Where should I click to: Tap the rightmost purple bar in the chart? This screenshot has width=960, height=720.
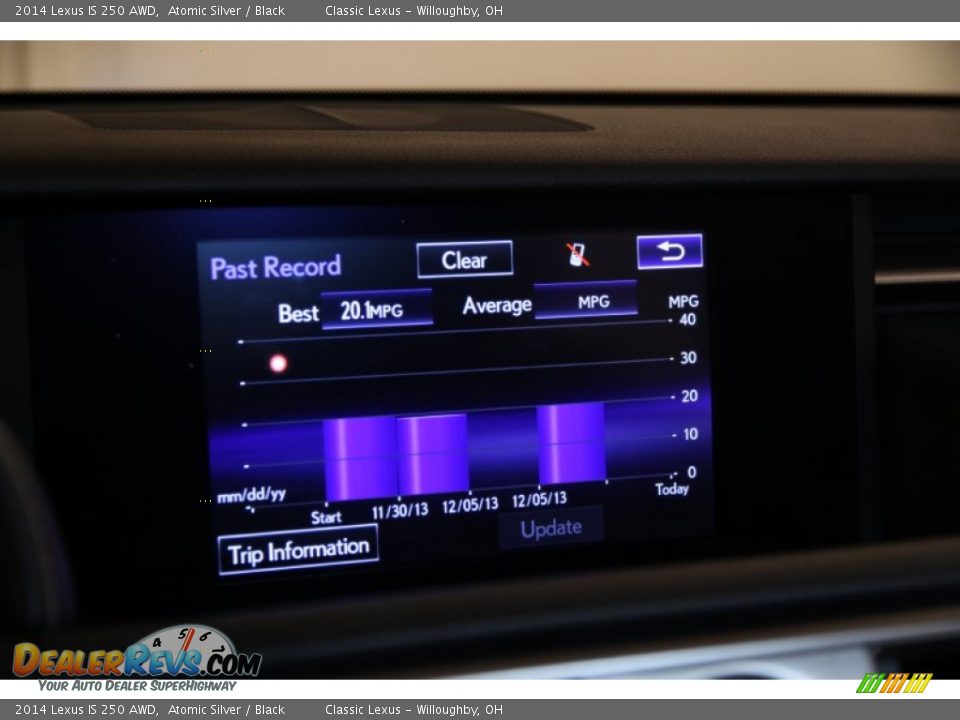[571, 443]
